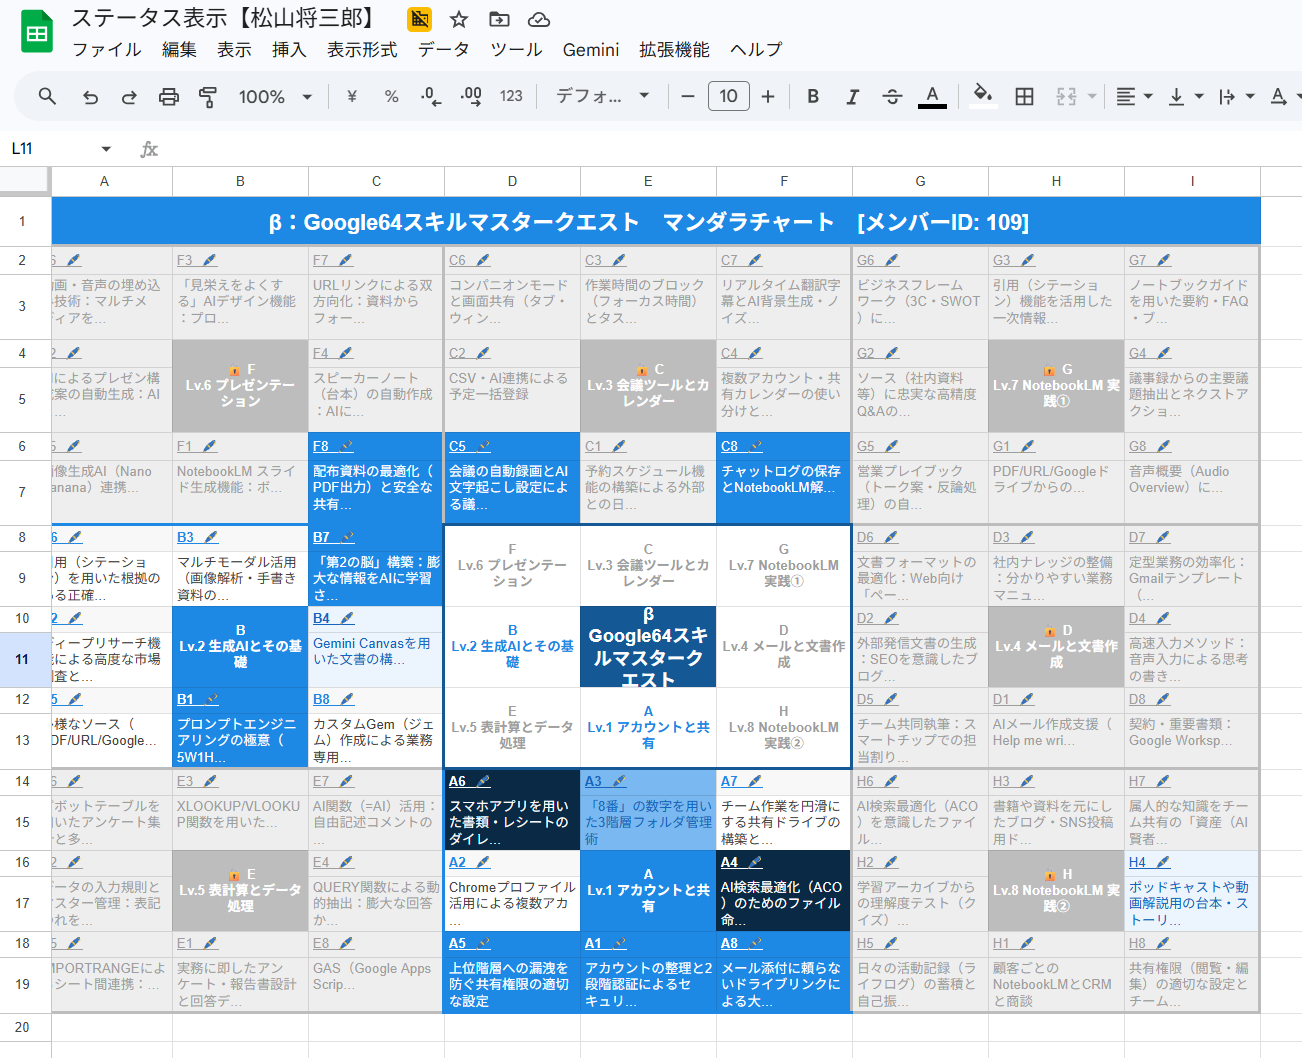Increase decimal places
This screenshot has width=1302, height=1058.
[x=471, y=96]
